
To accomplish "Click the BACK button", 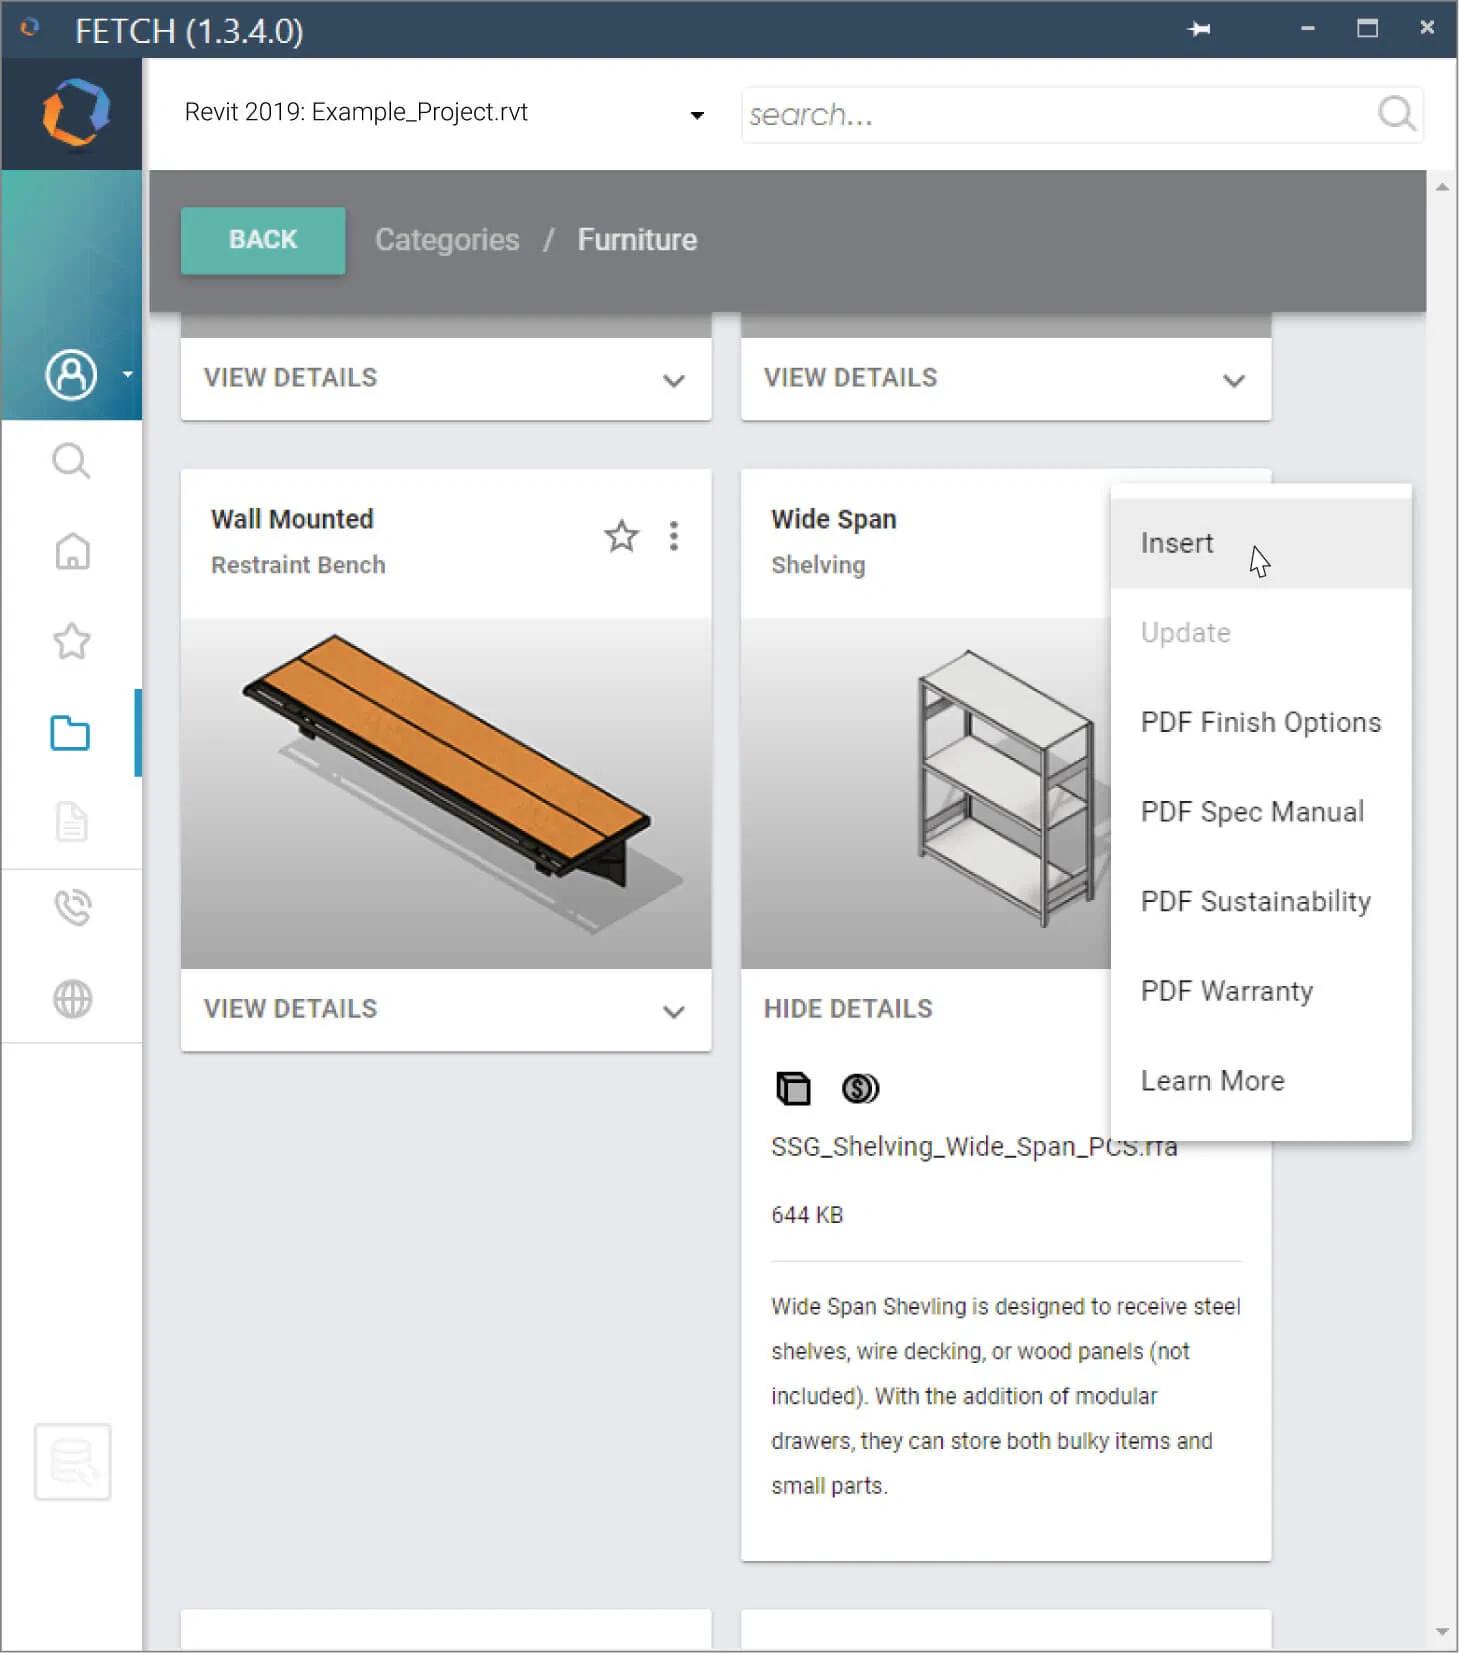I will (x=263, y=240).
